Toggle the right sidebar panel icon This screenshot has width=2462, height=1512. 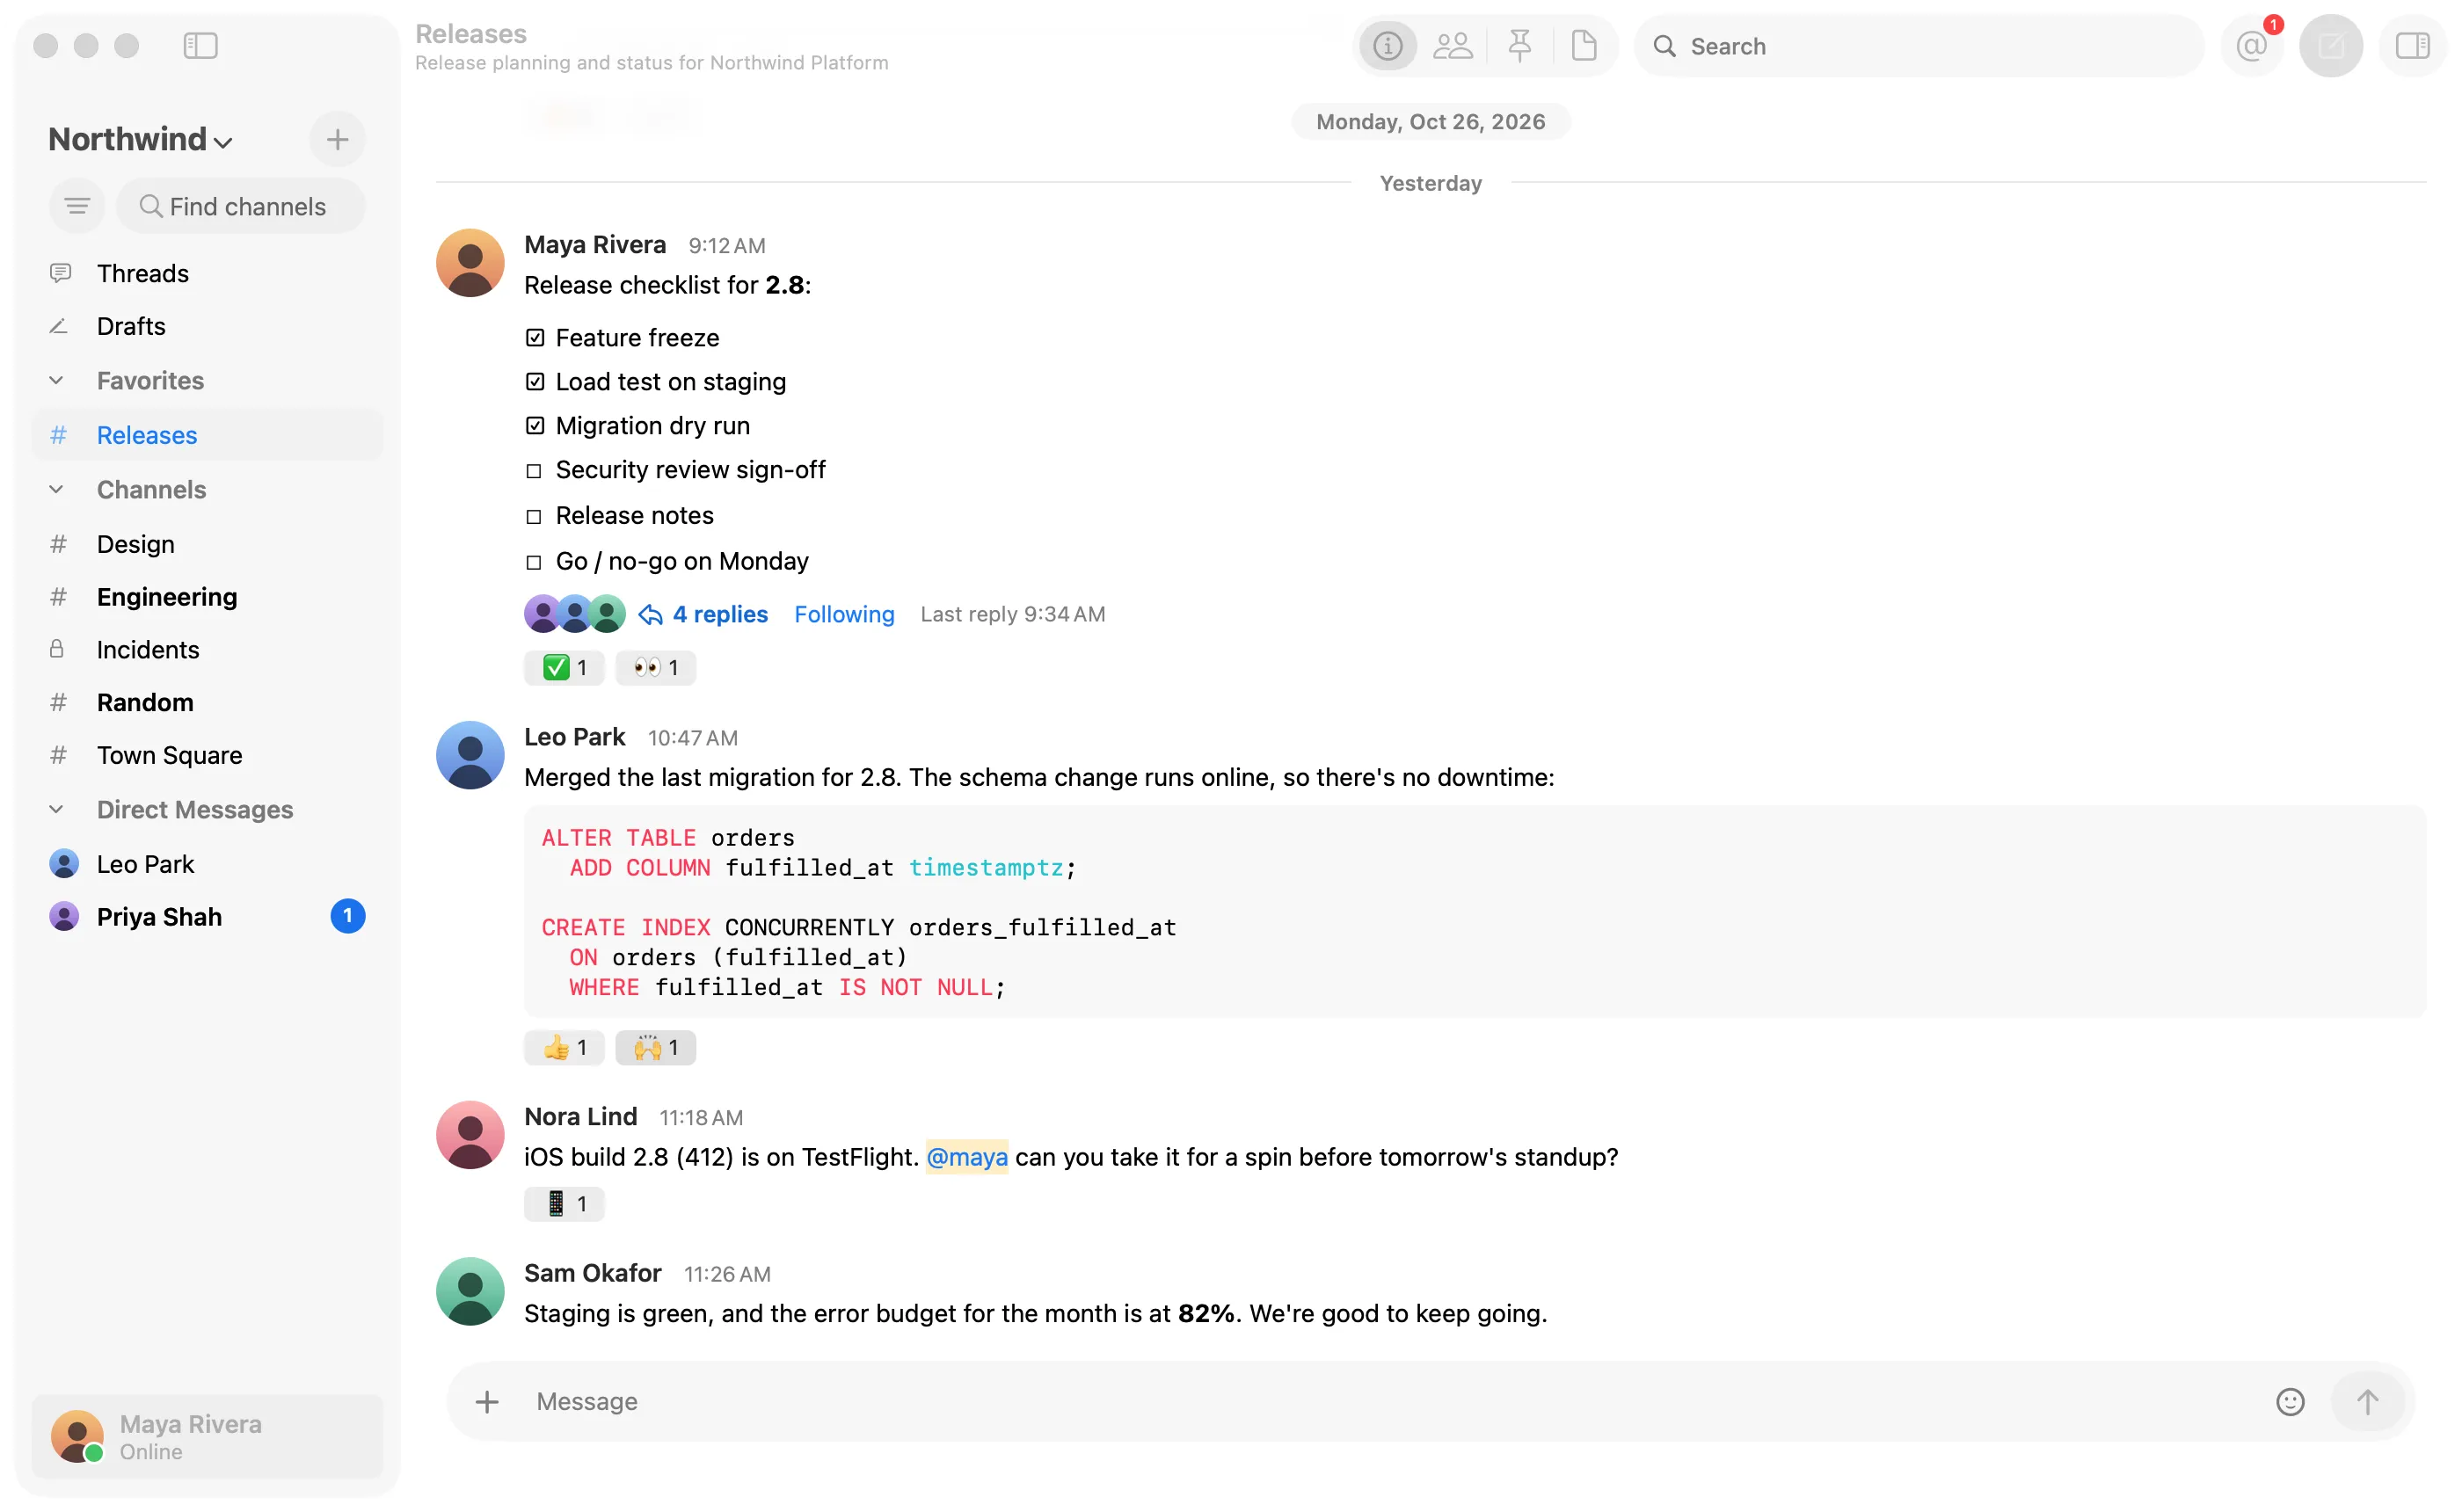tap(2411, 46)
